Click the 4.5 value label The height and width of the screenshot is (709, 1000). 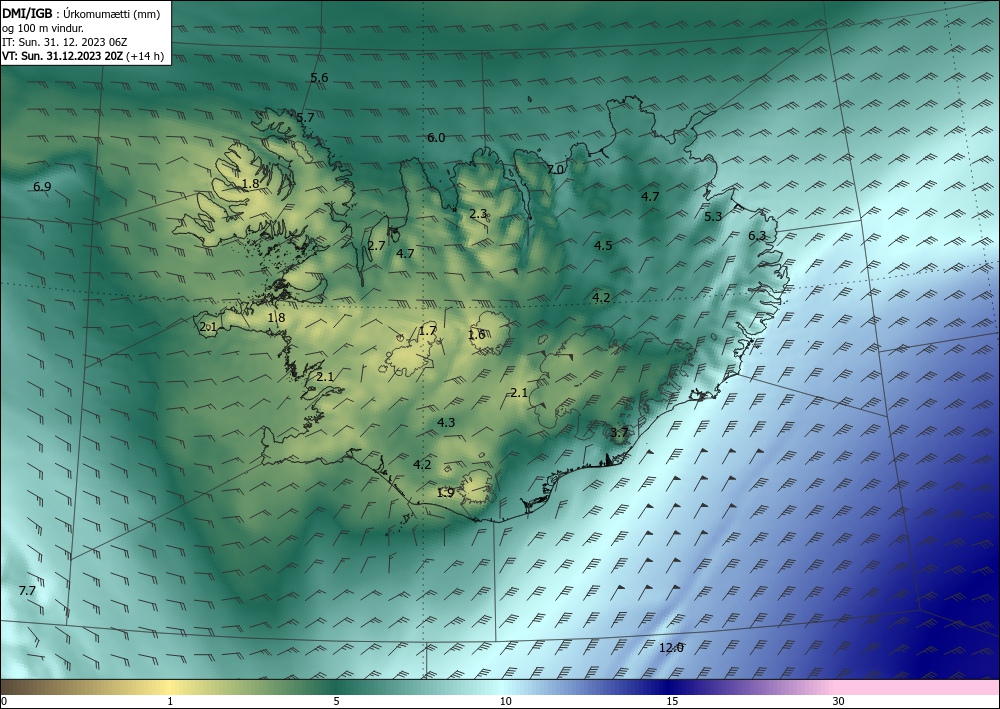coord(603,245)
